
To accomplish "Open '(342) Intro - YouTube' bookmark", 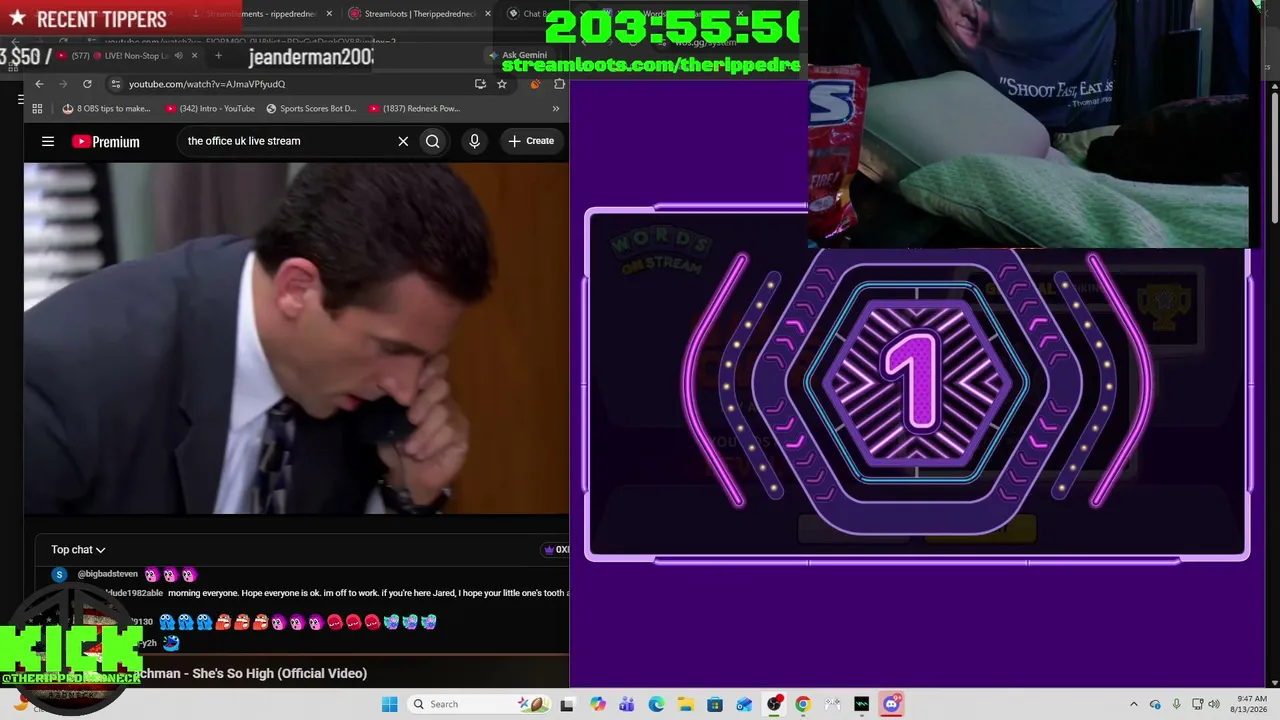I will tap(210, 108).
